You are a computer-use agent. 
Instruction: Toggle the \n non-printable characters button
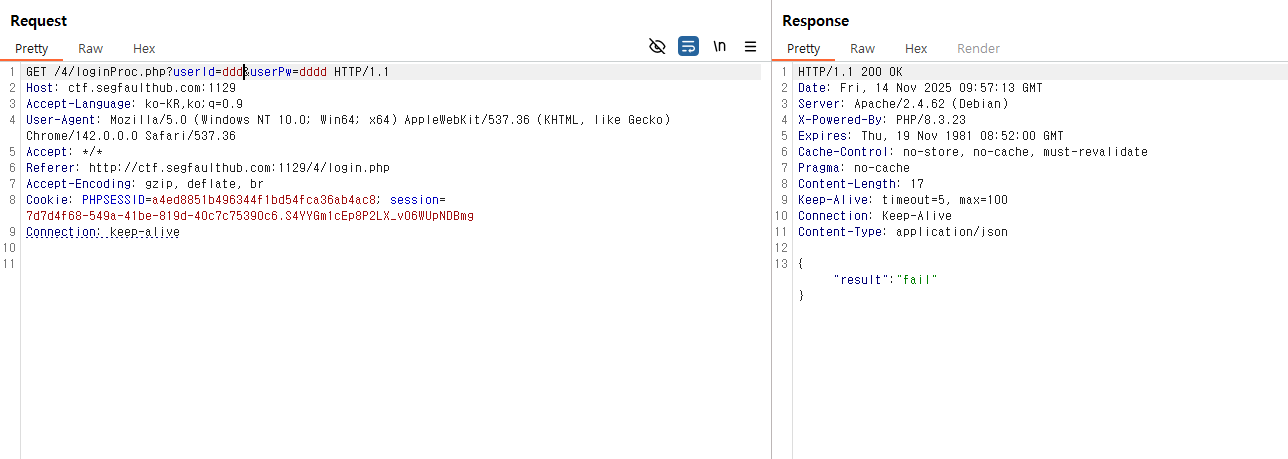pos(719,47)
